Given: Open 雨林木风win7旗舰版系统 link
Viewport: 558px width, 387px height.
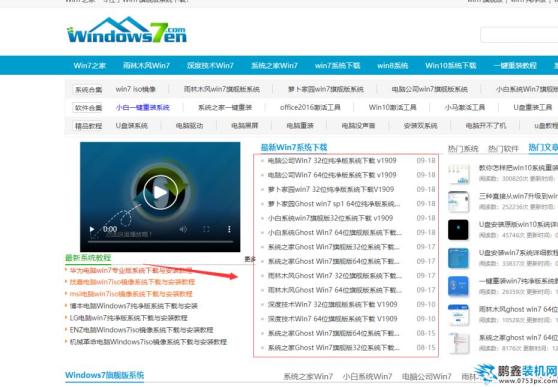Looking at the screenshot, I should tap(222, 89).
